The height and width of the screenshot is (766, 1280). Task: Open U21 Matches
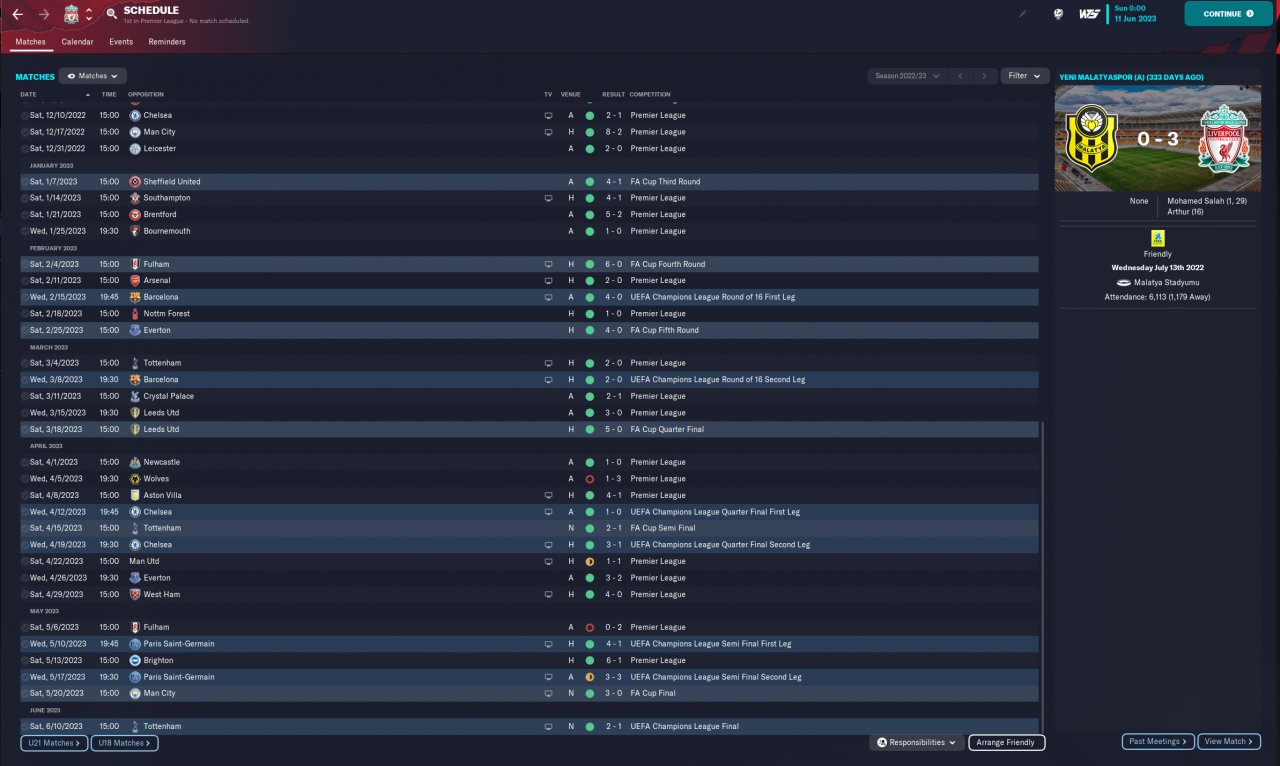click(x=54, y=743)
